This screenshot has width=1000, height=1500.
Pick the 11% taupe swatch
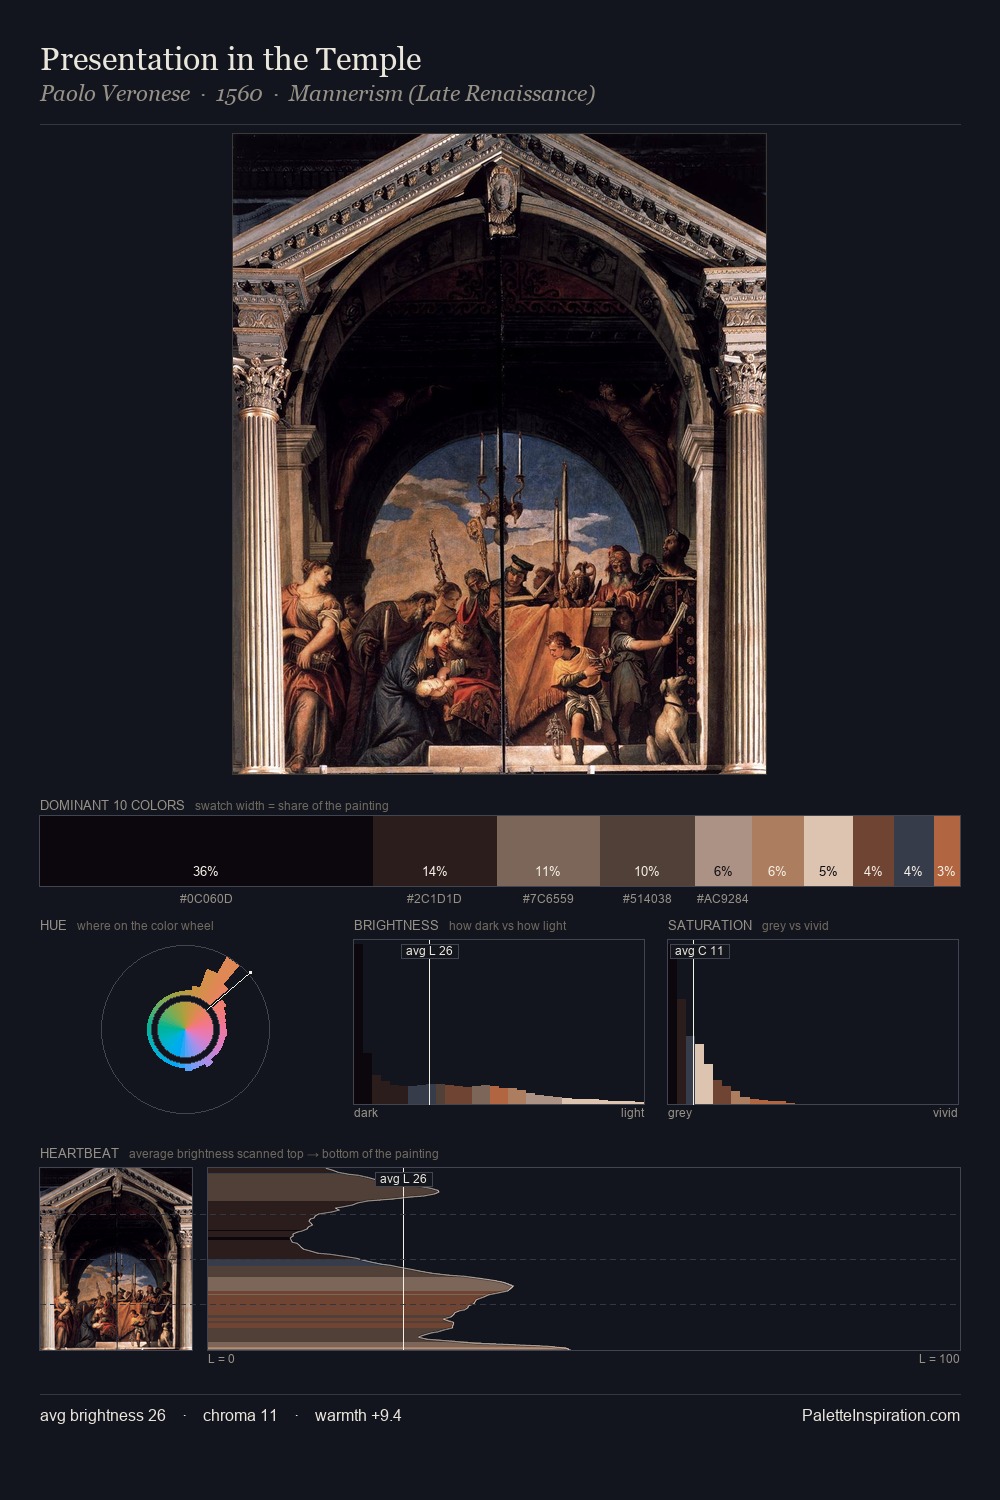(x=548, y=851)
